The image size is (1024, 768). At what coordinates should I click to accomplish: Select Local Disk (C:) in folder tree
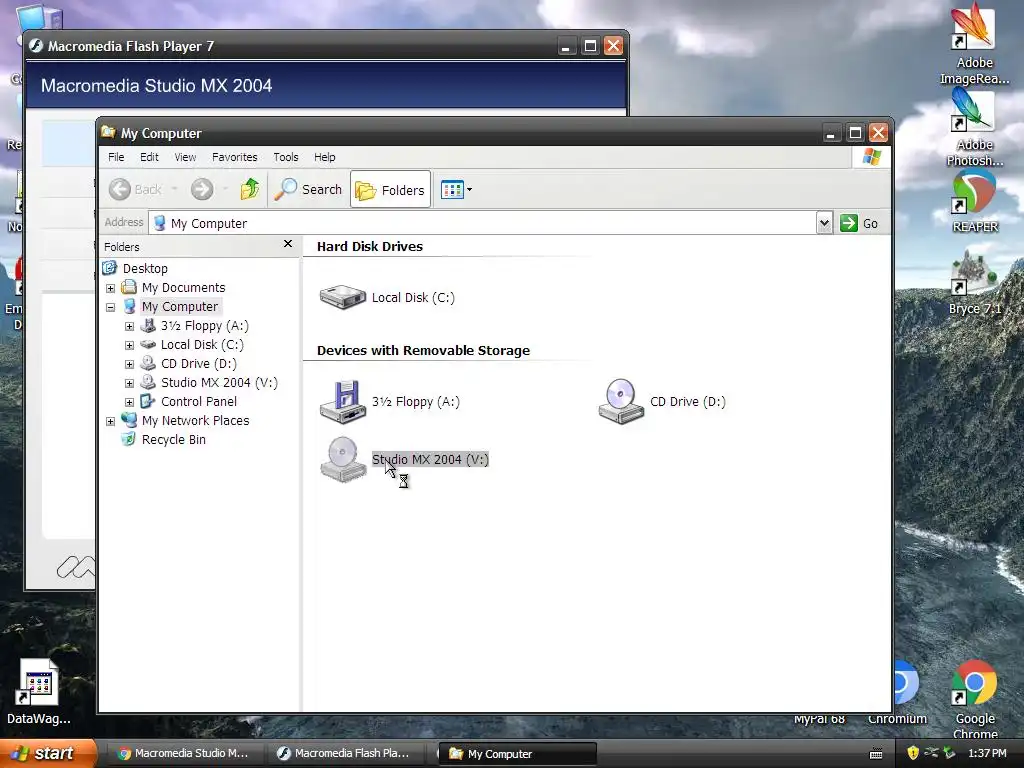click(x=202, y=344)
